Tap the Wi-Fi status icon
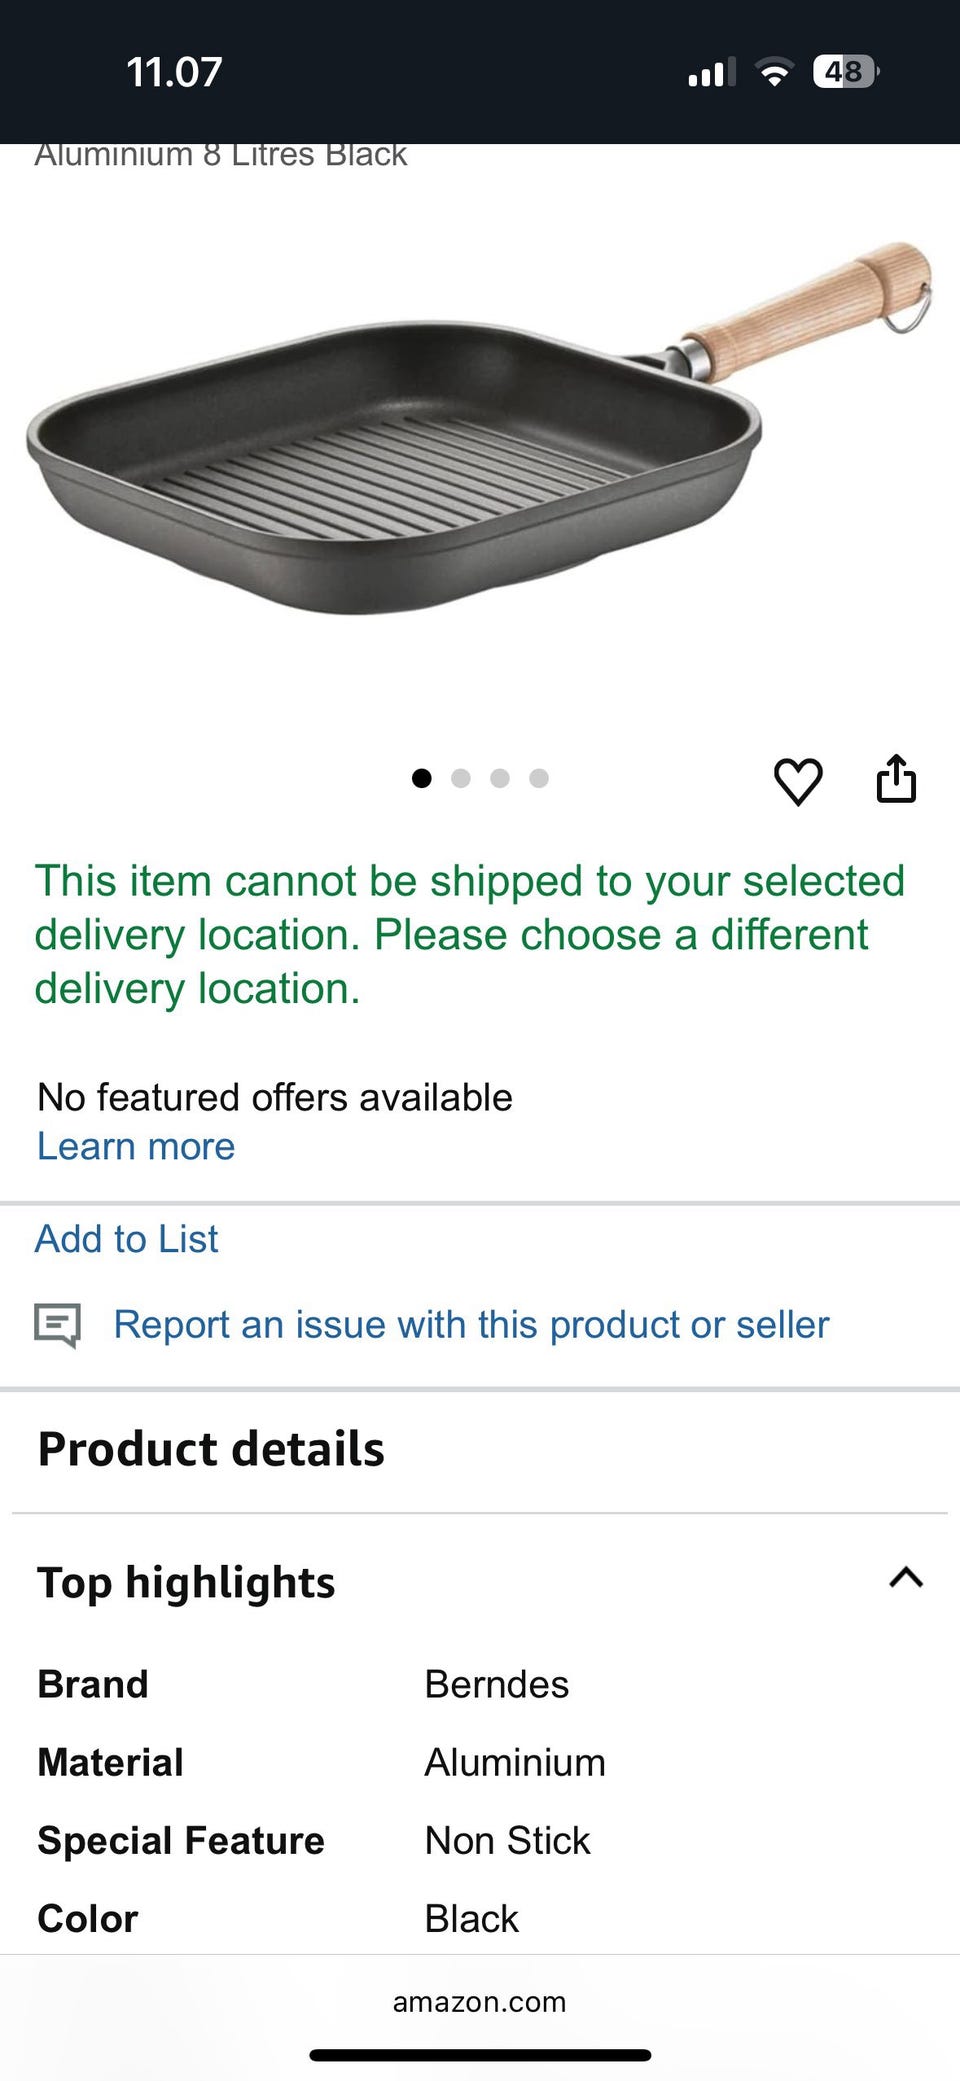This screenshot has width=960, height=2081. [x=773, y=72]
